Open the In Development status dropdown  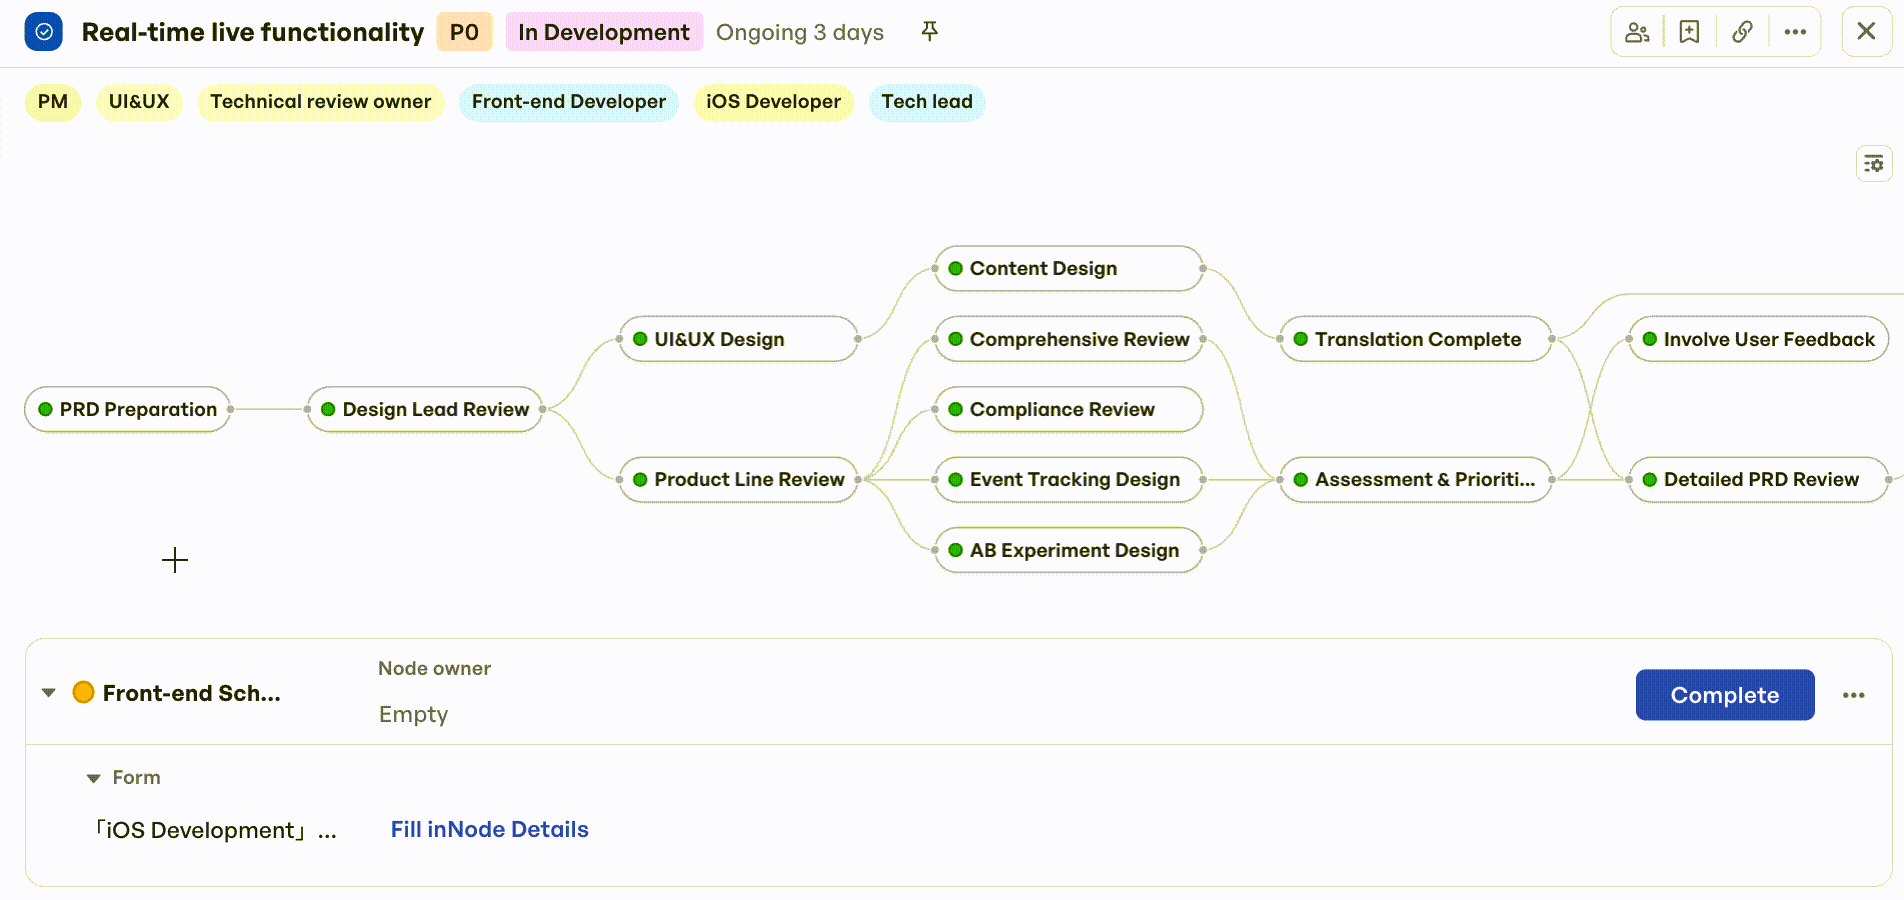click(x=604, y=32)
